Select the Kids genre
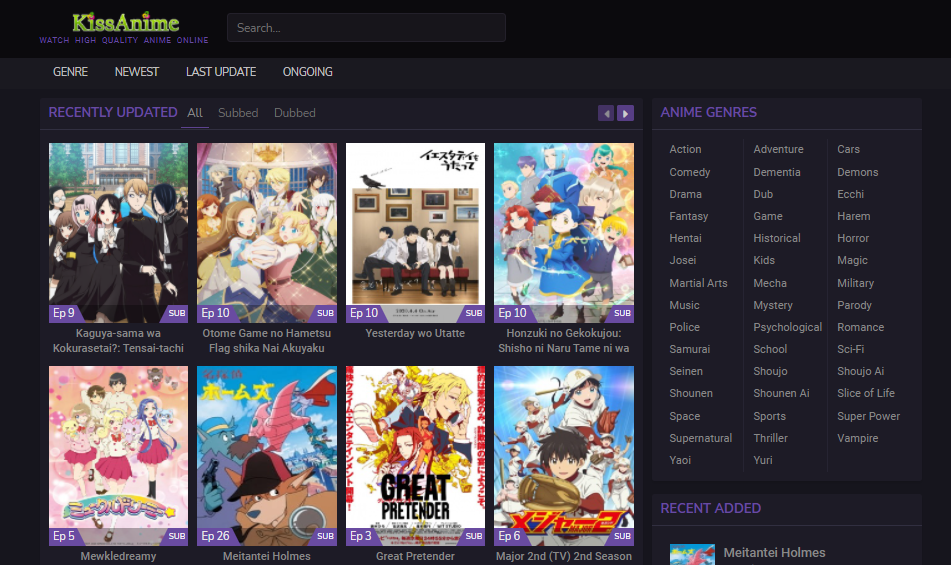 (764, 261)
